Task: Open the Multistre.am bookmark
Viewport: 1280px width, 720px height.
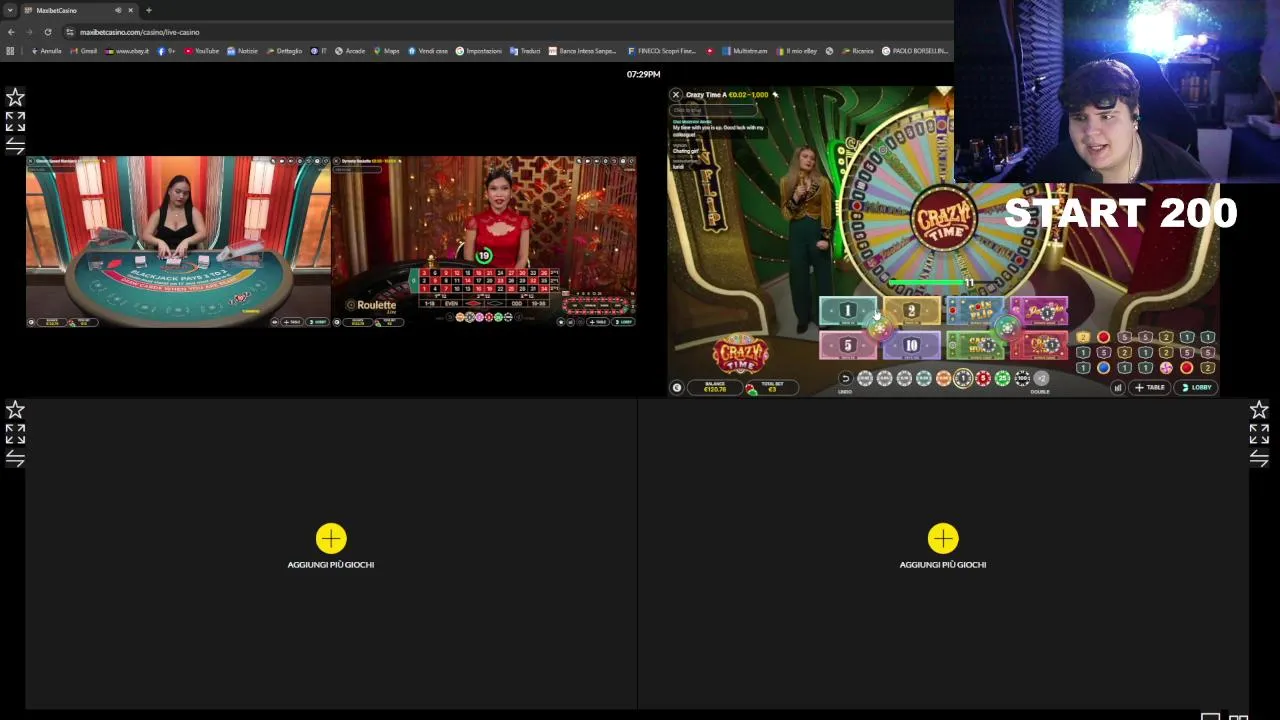Action: pos(745,51)
